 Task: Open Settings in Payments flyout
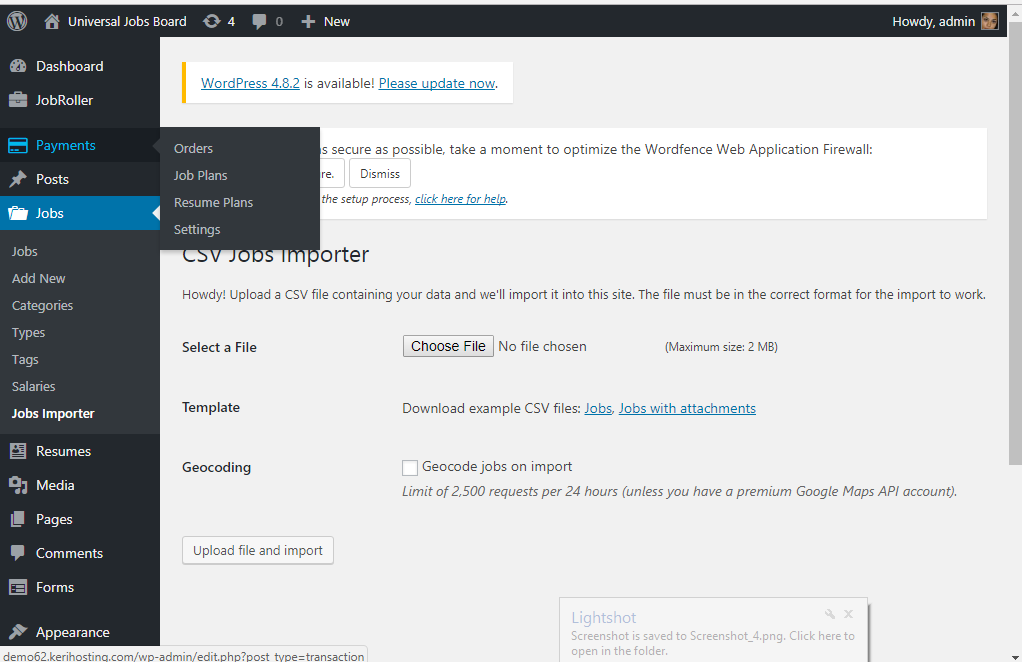pyautogui.click(x=197, y=229)
